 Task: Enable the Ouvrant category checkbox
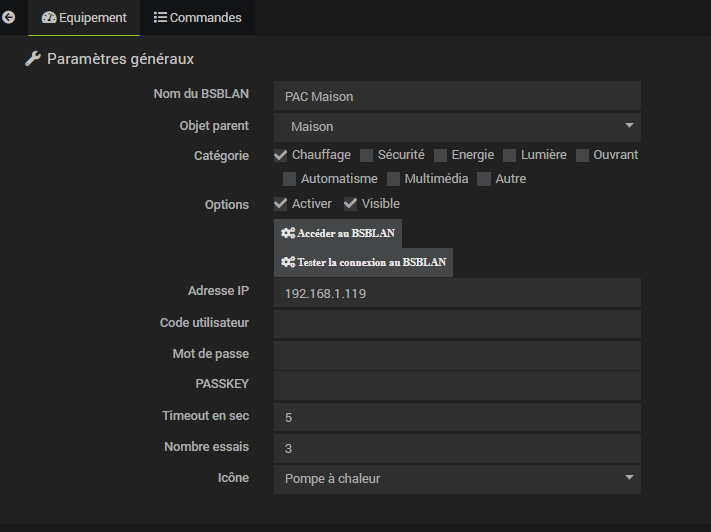(582, 155)
